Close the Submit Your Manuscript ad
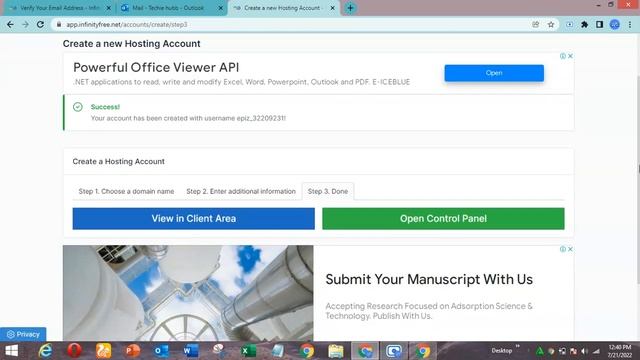Image resolution: width=640 pixels, height=360 pixels. point(570,249)
